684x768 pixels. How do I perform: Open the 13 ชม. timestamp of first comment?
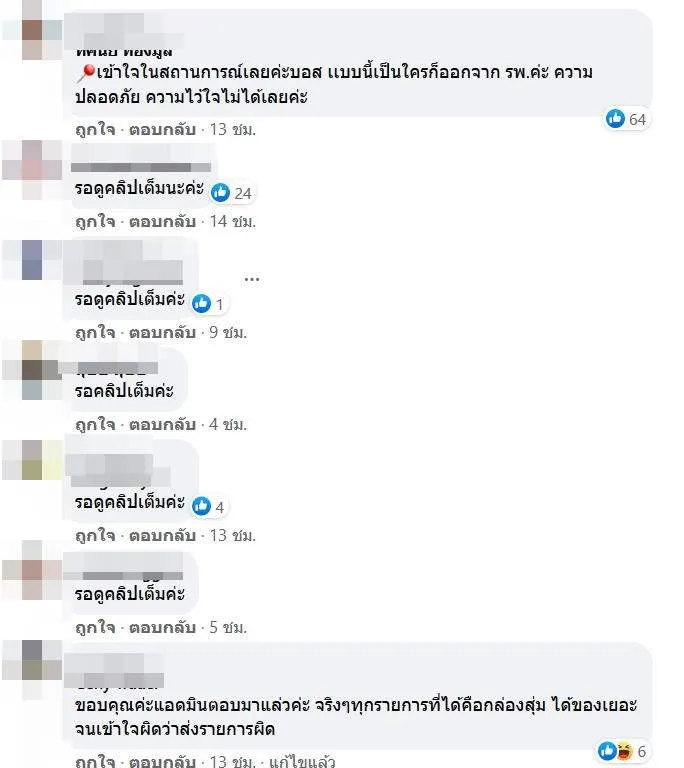[233, 130]
